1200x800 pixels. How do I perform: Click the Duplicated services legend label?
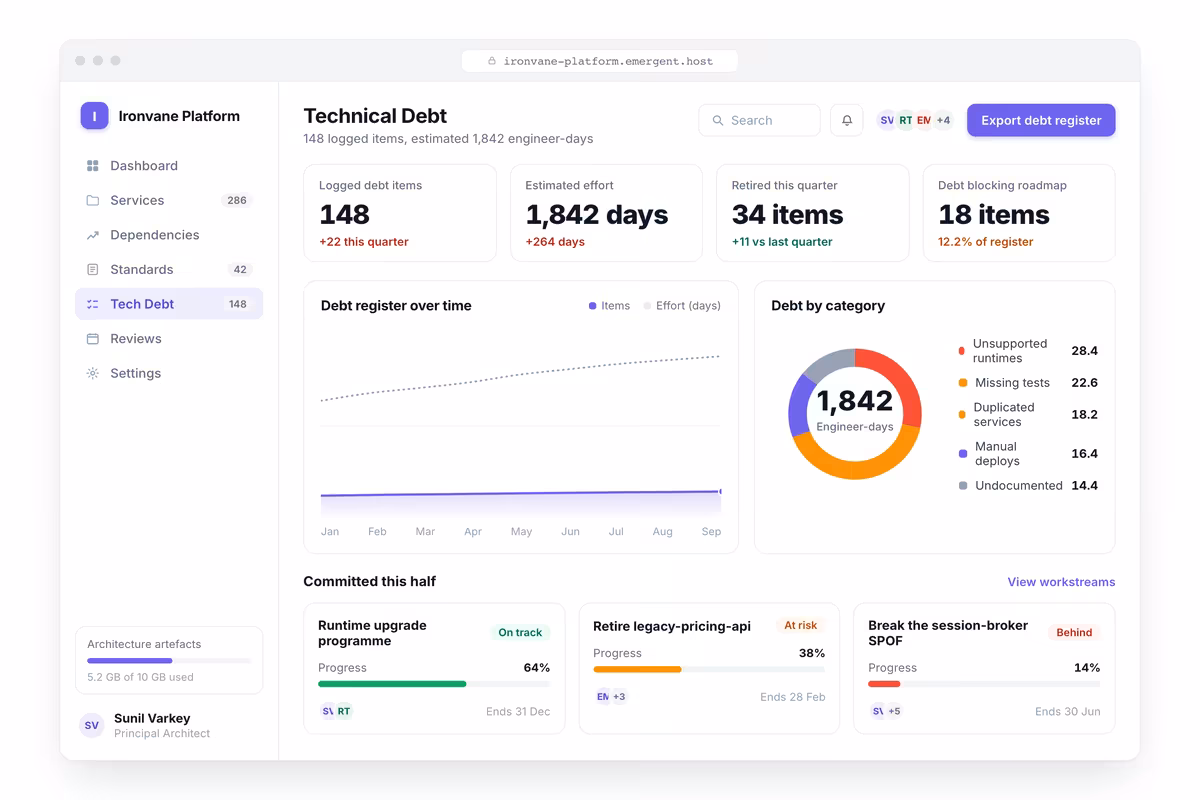(1004, 415)
